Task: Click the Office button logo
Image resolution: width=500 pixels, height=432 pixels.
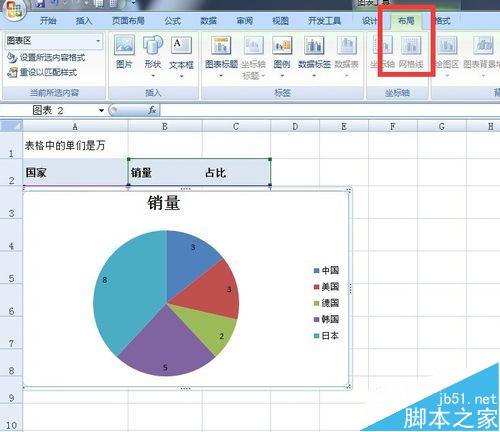Action: 13,9
